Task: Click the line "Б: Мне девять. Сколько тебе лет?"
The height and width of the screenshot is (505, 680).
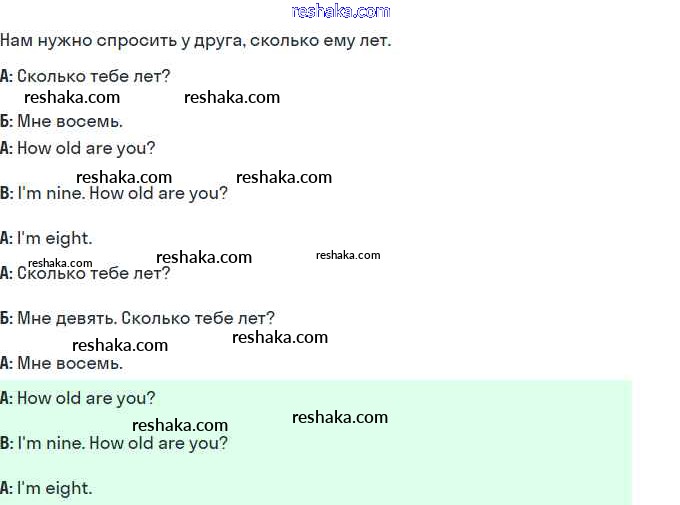Action: tap(138, 318)
